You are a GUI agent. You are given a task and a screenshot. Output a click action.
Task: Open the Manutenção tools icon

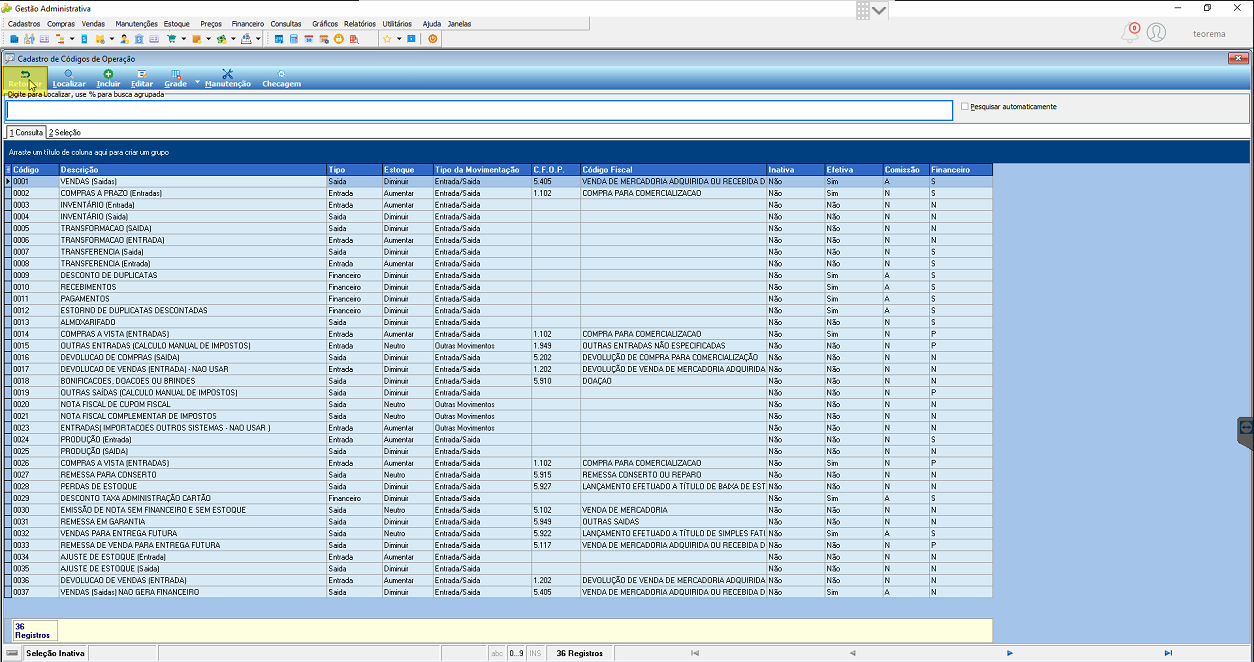227,74
